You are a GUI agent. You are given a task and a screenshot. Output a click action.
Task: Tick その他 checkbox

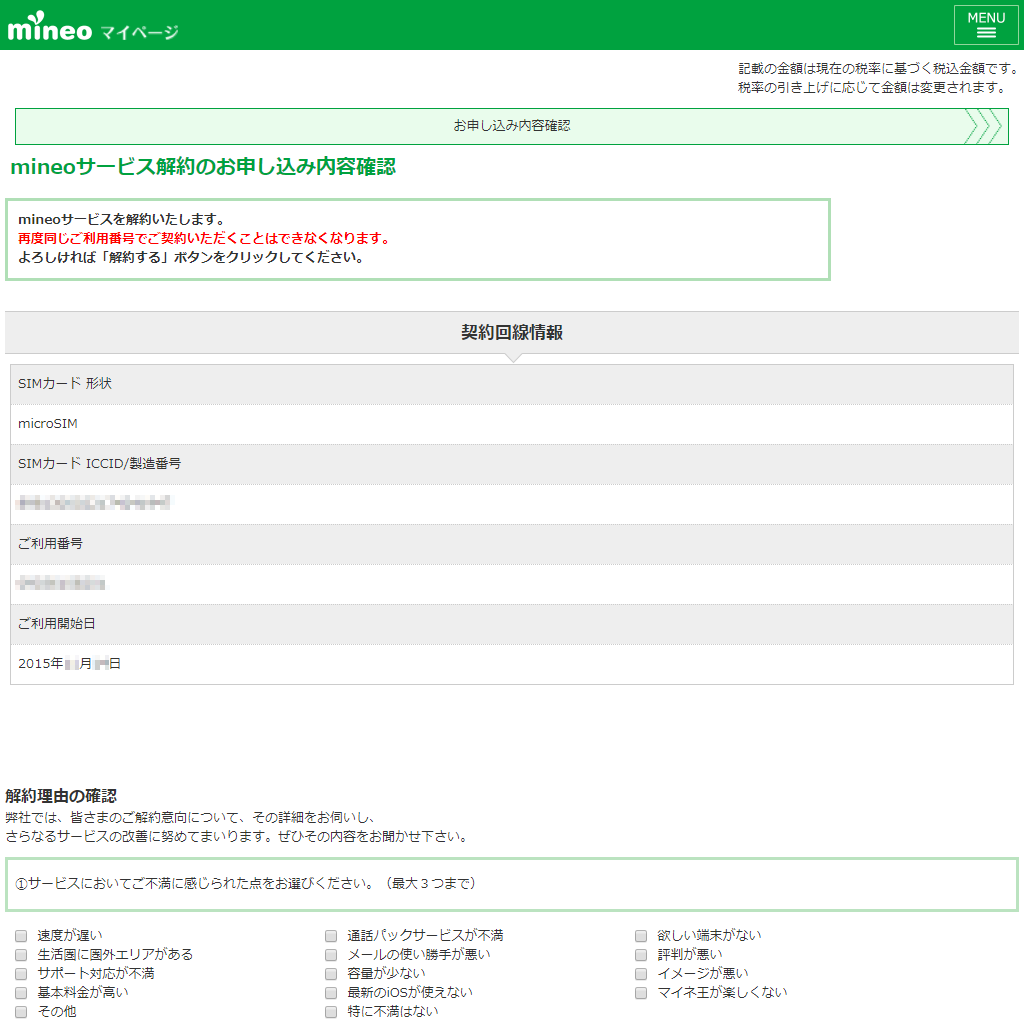pyautogui.click(x=22, y=1012)
